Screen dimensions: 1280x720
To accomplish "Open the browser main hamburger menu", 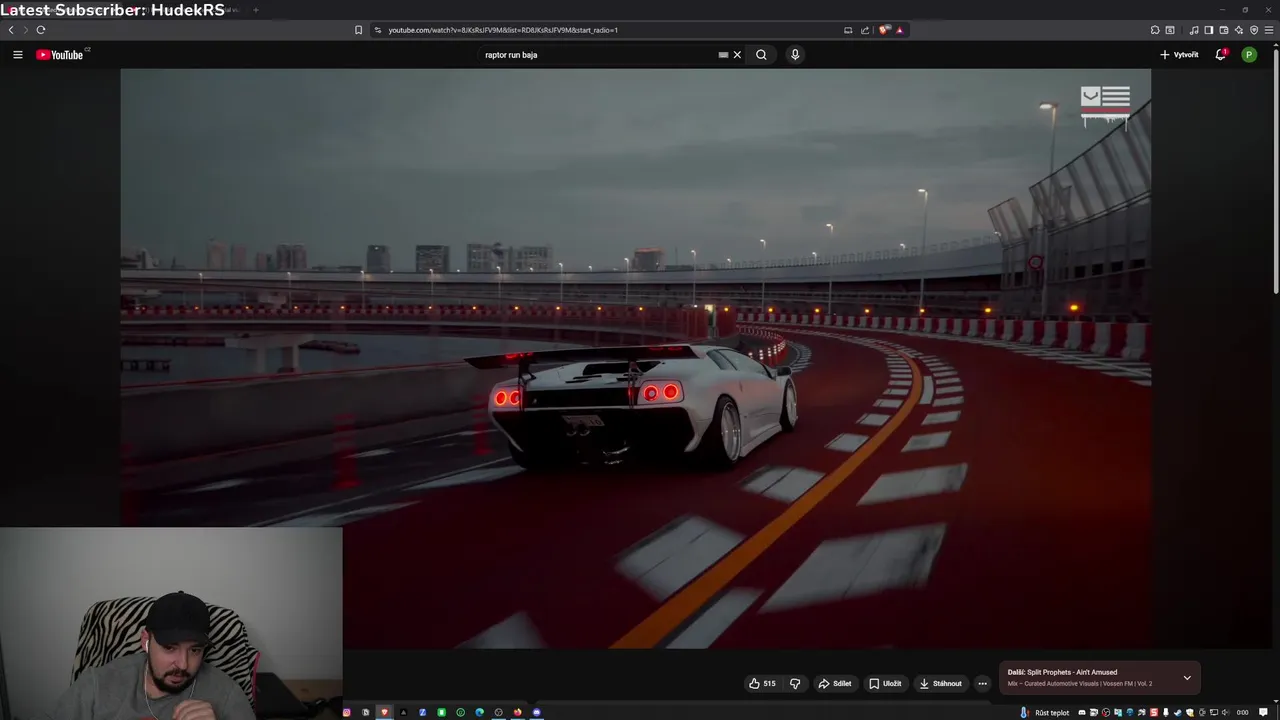I will tap(1269, 30).
